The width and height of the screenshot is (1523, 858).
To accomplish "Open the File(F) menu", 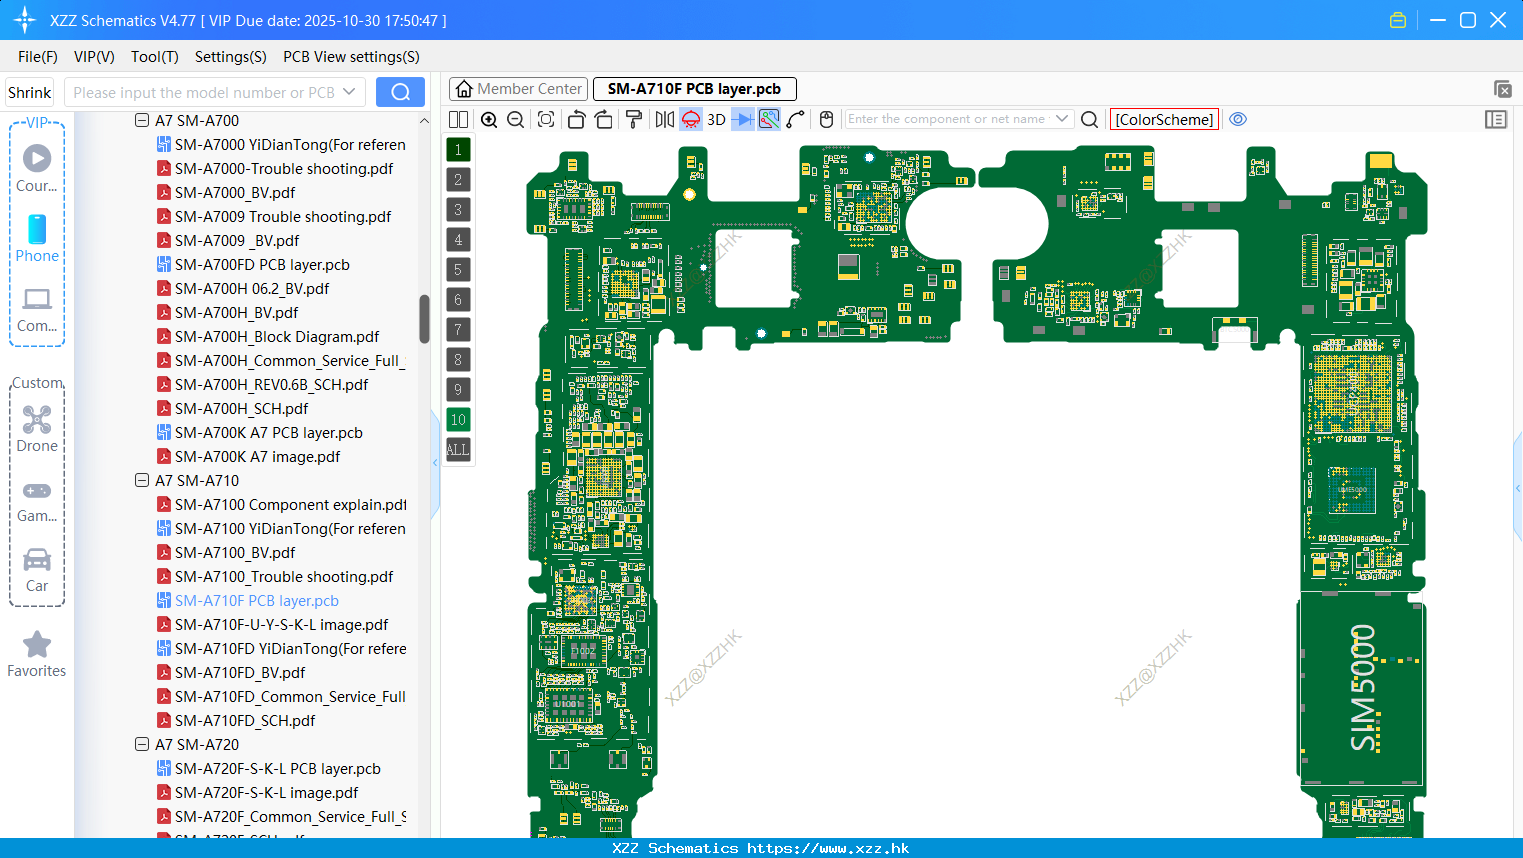I will click(38, 57).
